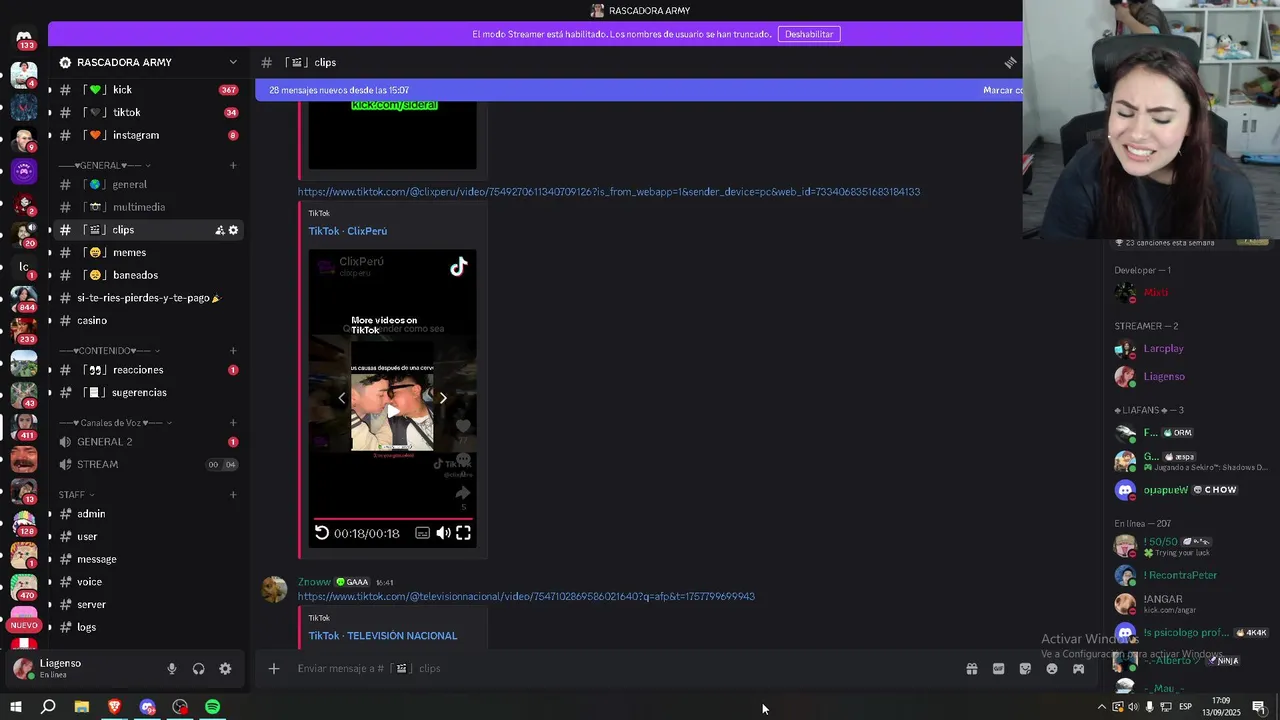Open the clixperu TikTok URL link
The height and width of the screenshot is (720, 1280).
click(x=608, y=192)
